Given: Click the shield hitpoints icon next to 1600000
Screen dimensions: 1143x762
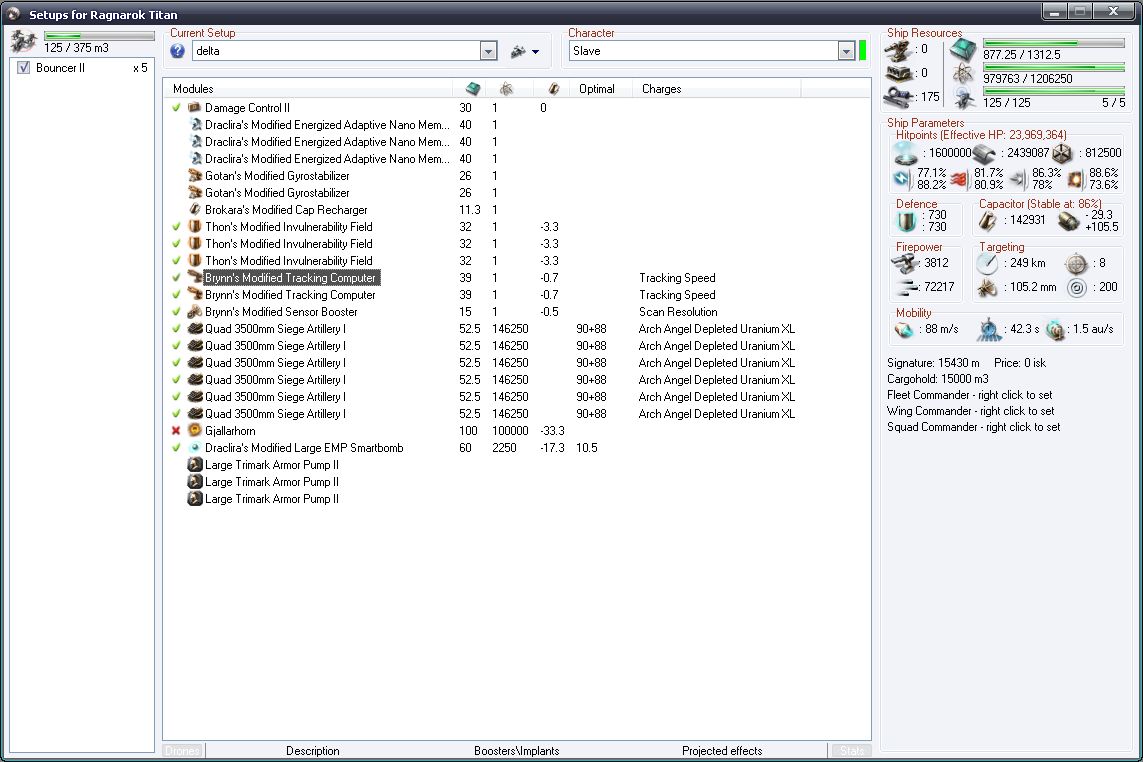Looking at the screenshot, I should (x=906, y=153).
